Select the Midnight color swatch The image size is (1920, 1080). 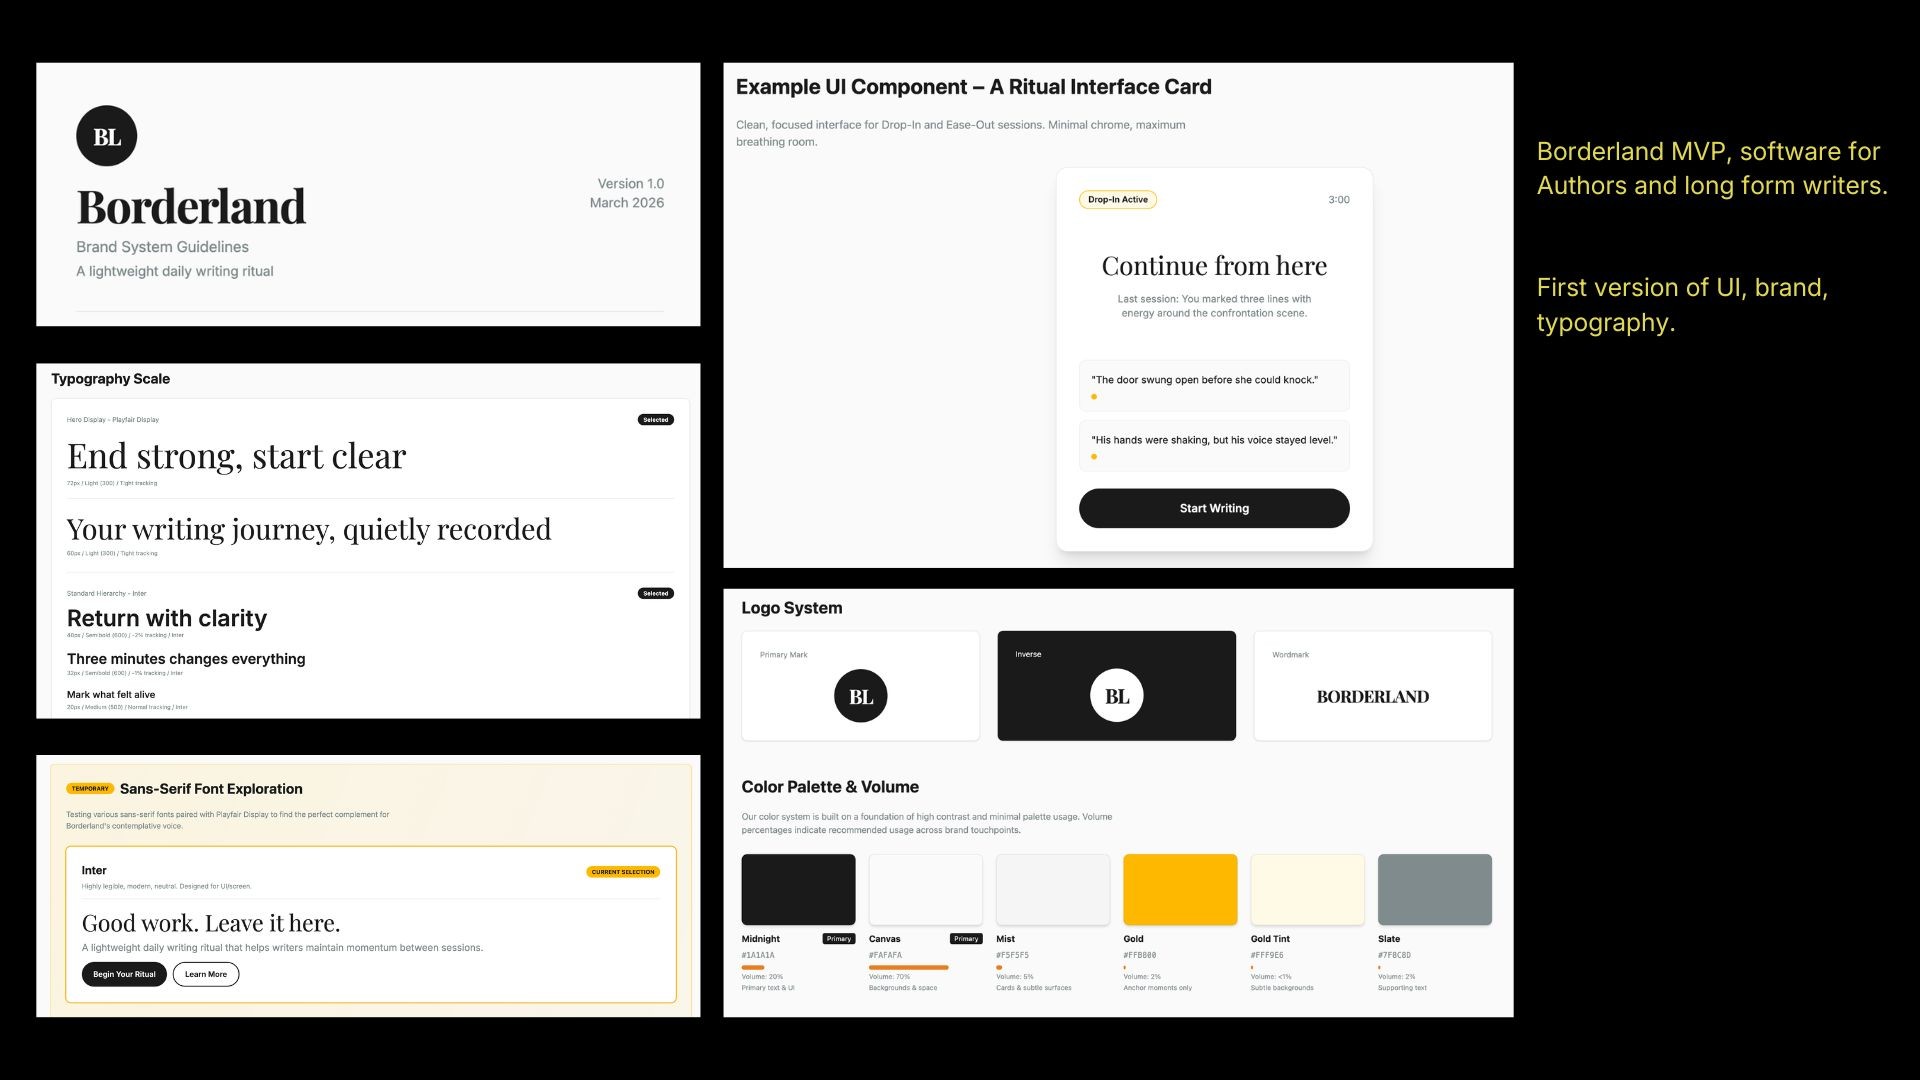(x=798, y=889)
